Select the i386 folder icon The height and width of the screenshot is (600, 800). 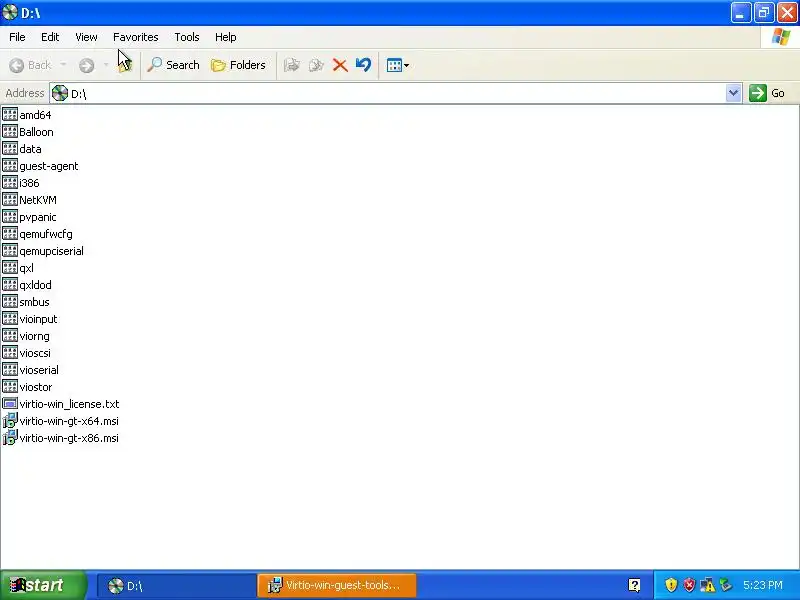point(10,183)
